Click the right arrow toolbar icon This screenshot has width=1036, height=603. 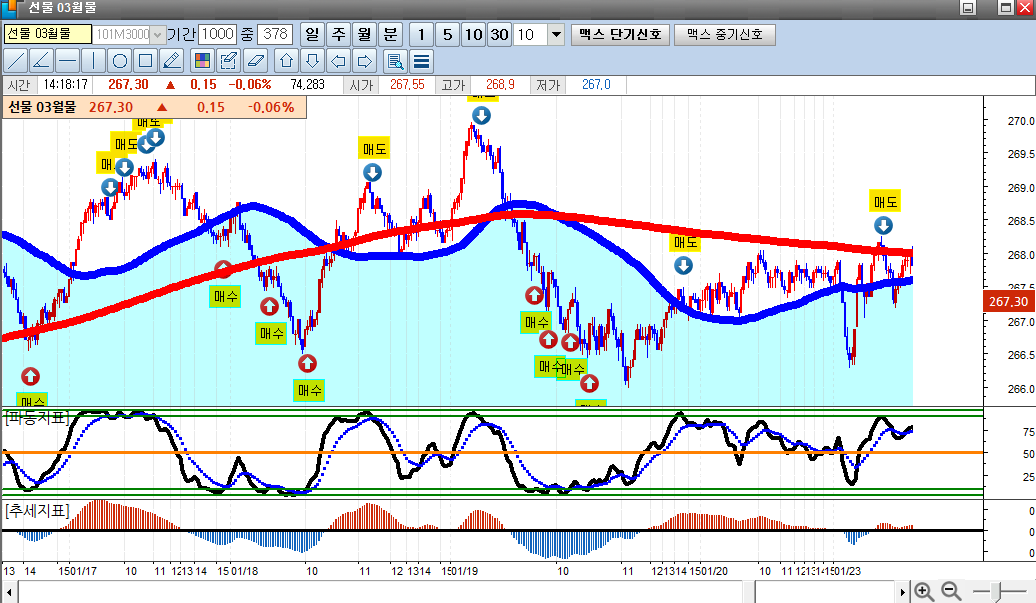click(x=364, y=61)
